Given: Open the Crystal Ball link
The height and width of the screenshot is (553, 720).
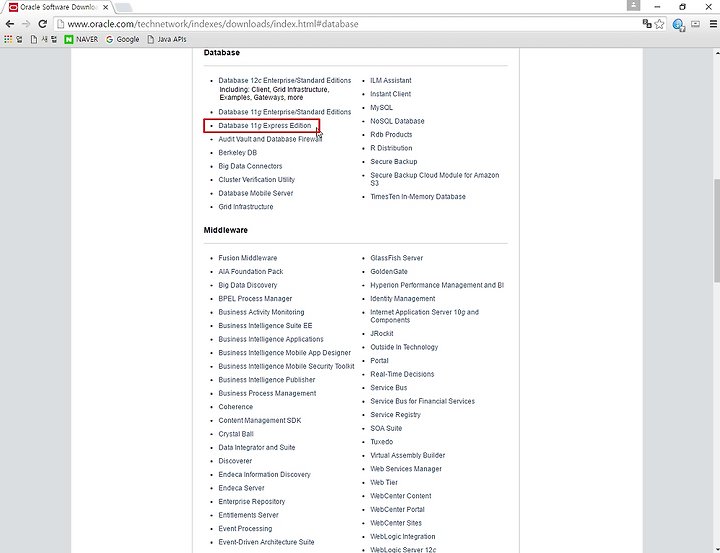Looking at the screenshot, I should point(236,434).
